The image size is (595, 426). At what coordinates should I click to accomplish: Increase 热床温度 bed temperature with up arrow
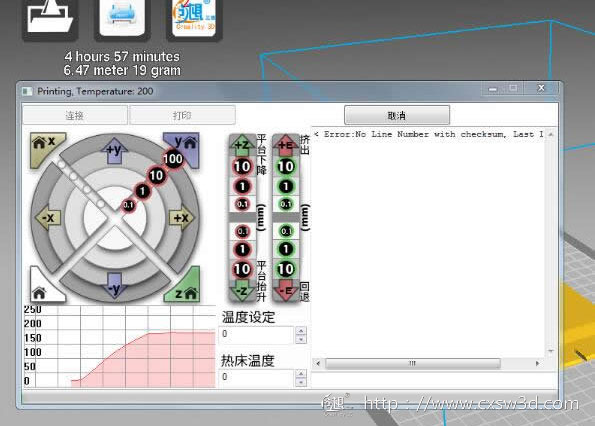pos(301,374)
